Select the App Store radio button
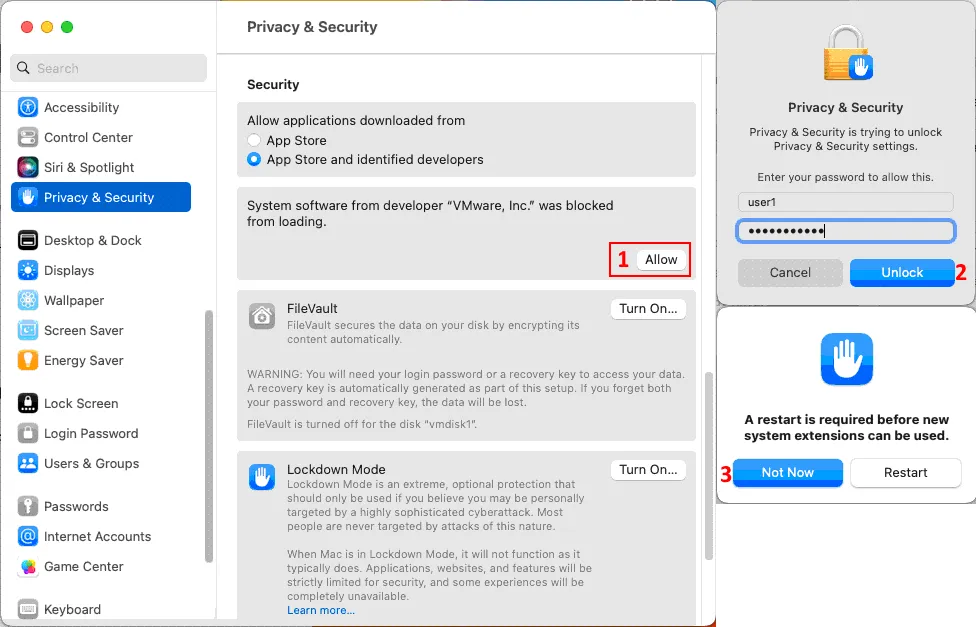The height and width of the screenshot is (627, 976). click(255, 141)
